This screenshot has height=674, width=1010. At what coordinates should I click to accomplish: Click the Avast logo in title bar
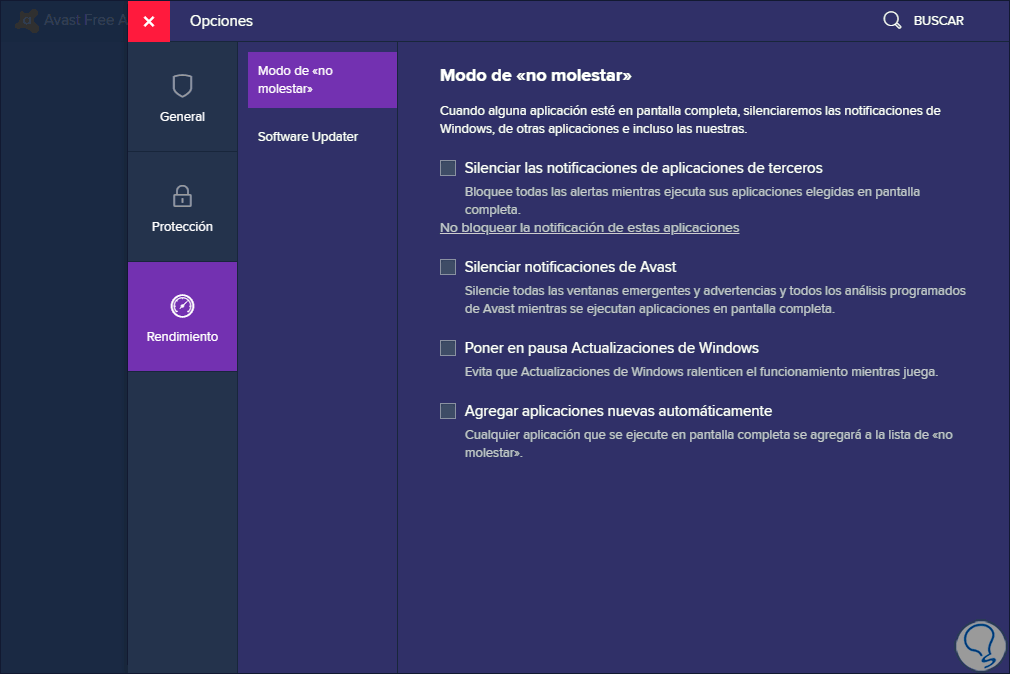[x=28, y=20]
